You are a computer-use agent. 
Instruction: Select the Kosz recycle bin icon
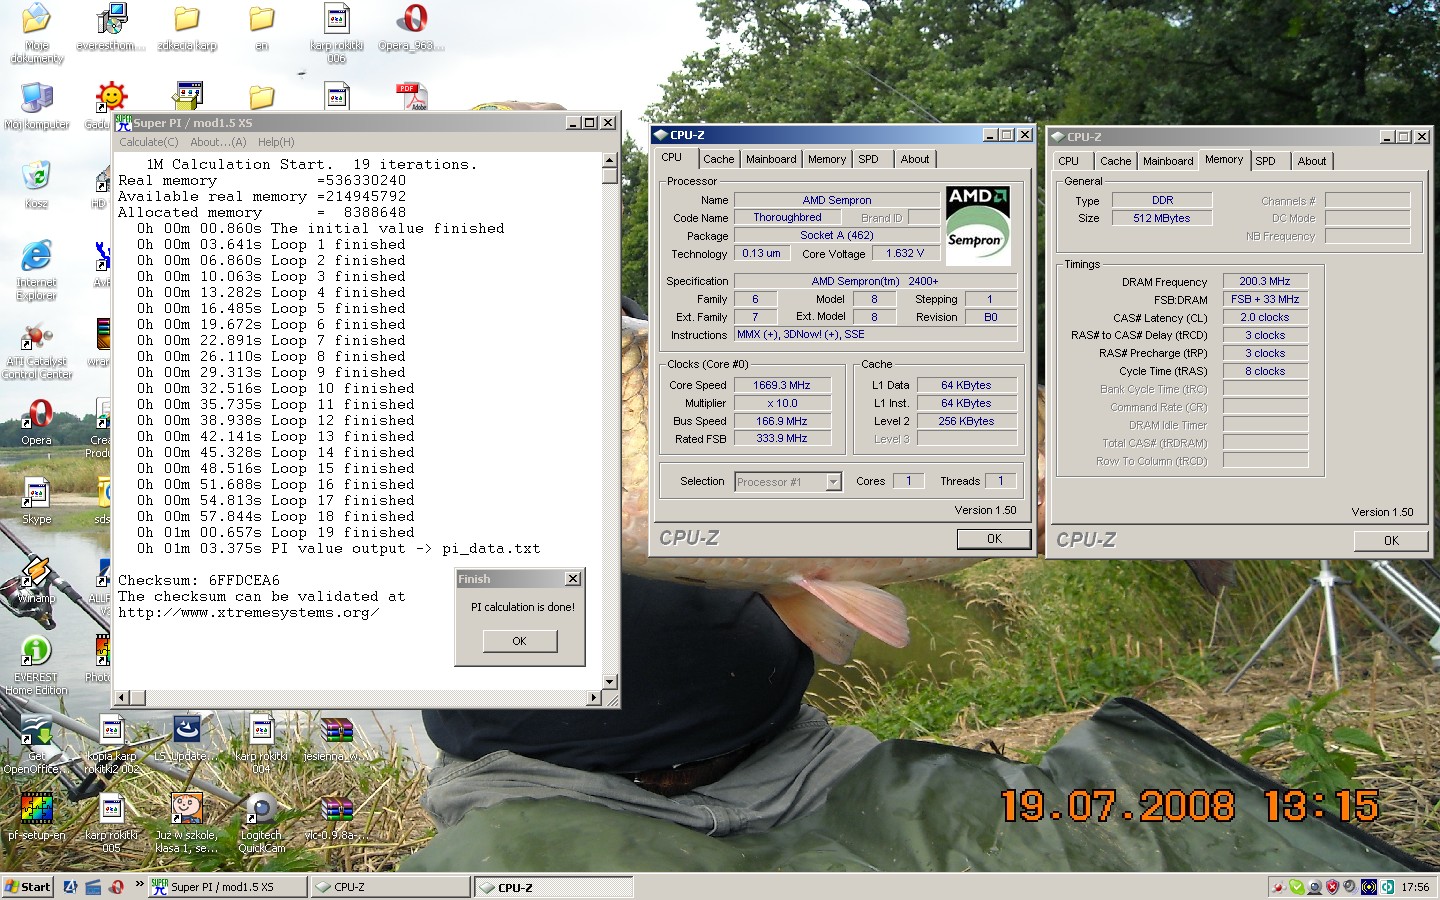[37, 185]
